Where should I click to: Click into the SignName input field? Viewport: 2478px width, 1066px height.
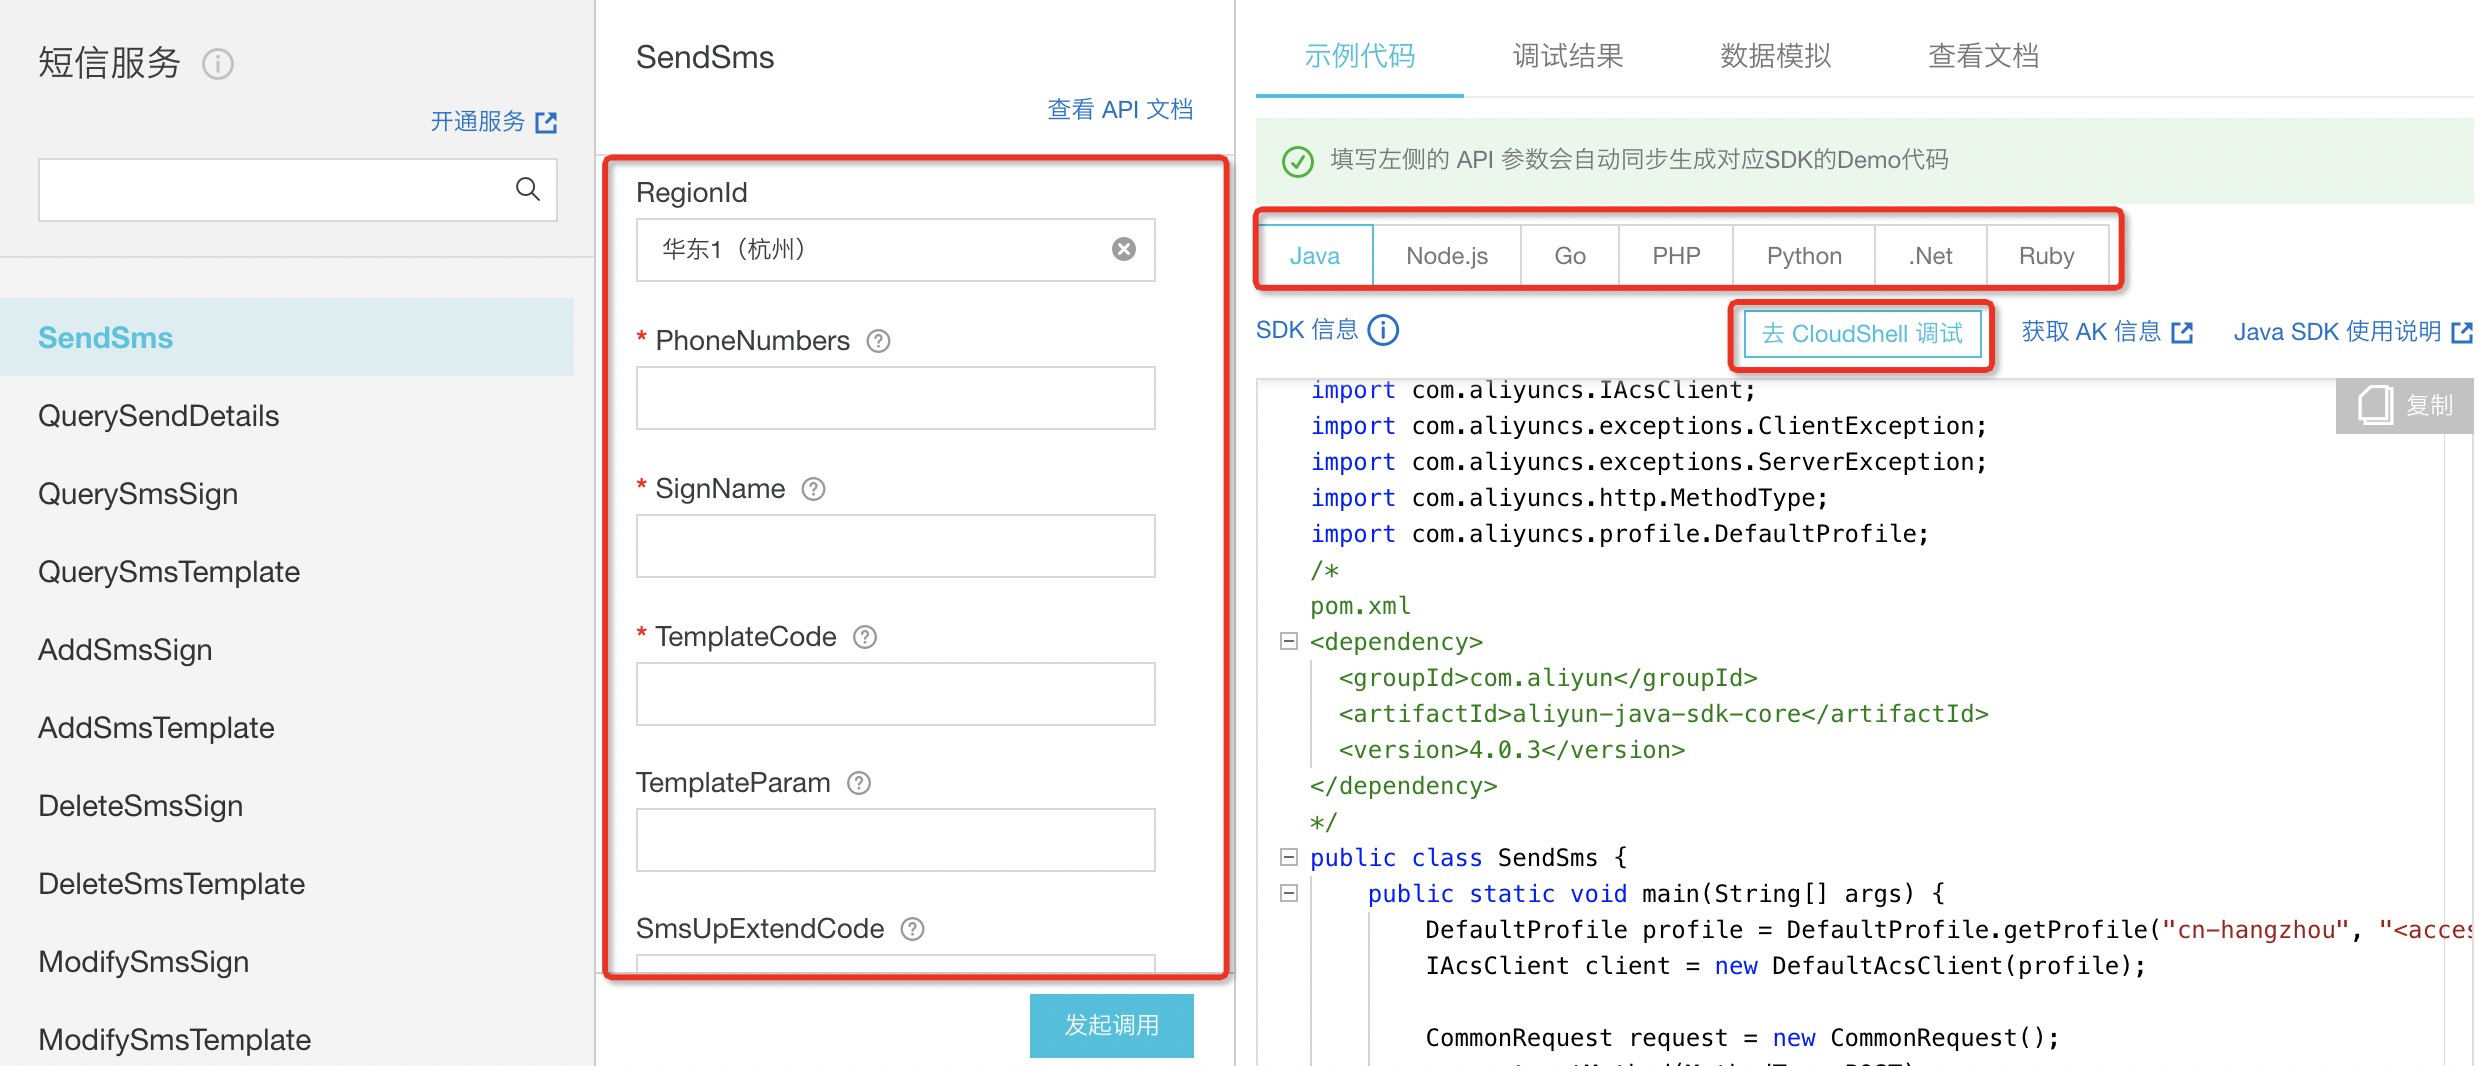coord(895,546)
